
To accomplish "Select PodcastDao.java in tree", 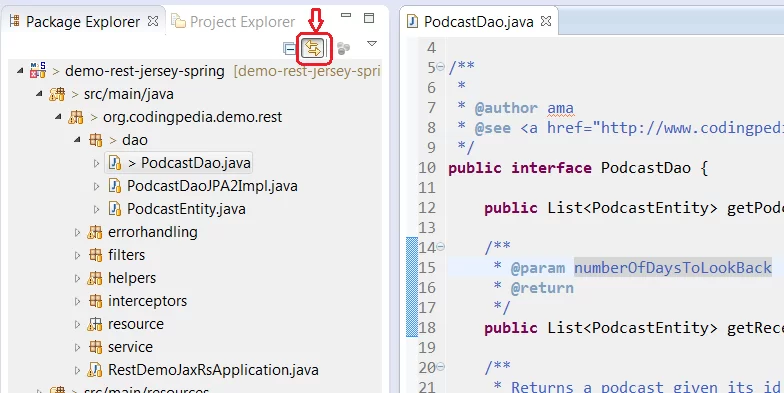I will pyautogui.click(x=196, y=163).
